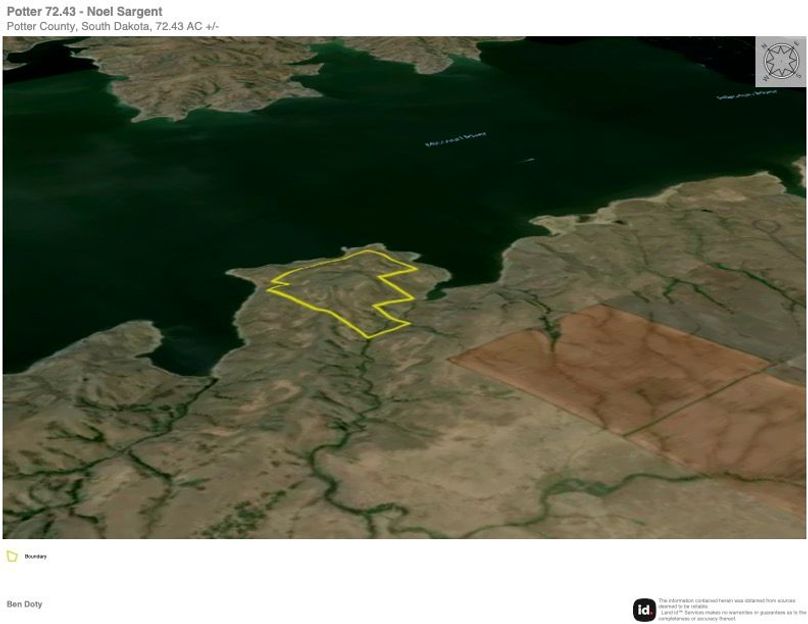Viewport: 808px width, 624px height.
Task: Select the 'Boundary' legend label
Action: [x=36, y=556]
